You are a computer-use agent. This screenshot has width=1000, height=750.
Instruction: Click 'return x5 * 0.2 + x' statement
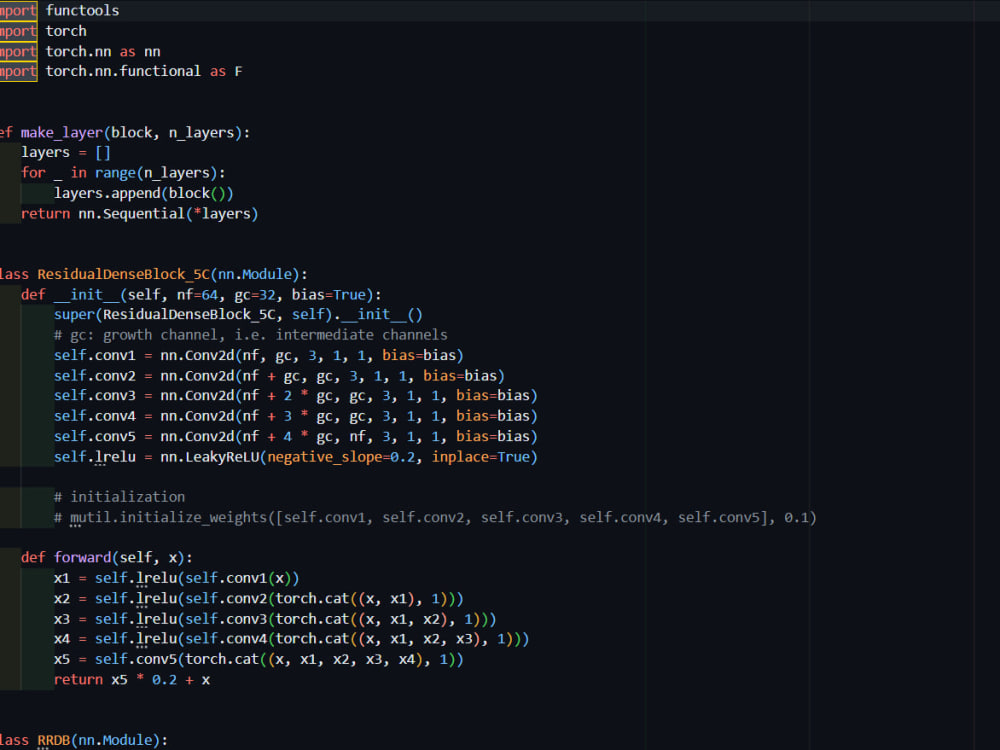click(x=132, y=679)
